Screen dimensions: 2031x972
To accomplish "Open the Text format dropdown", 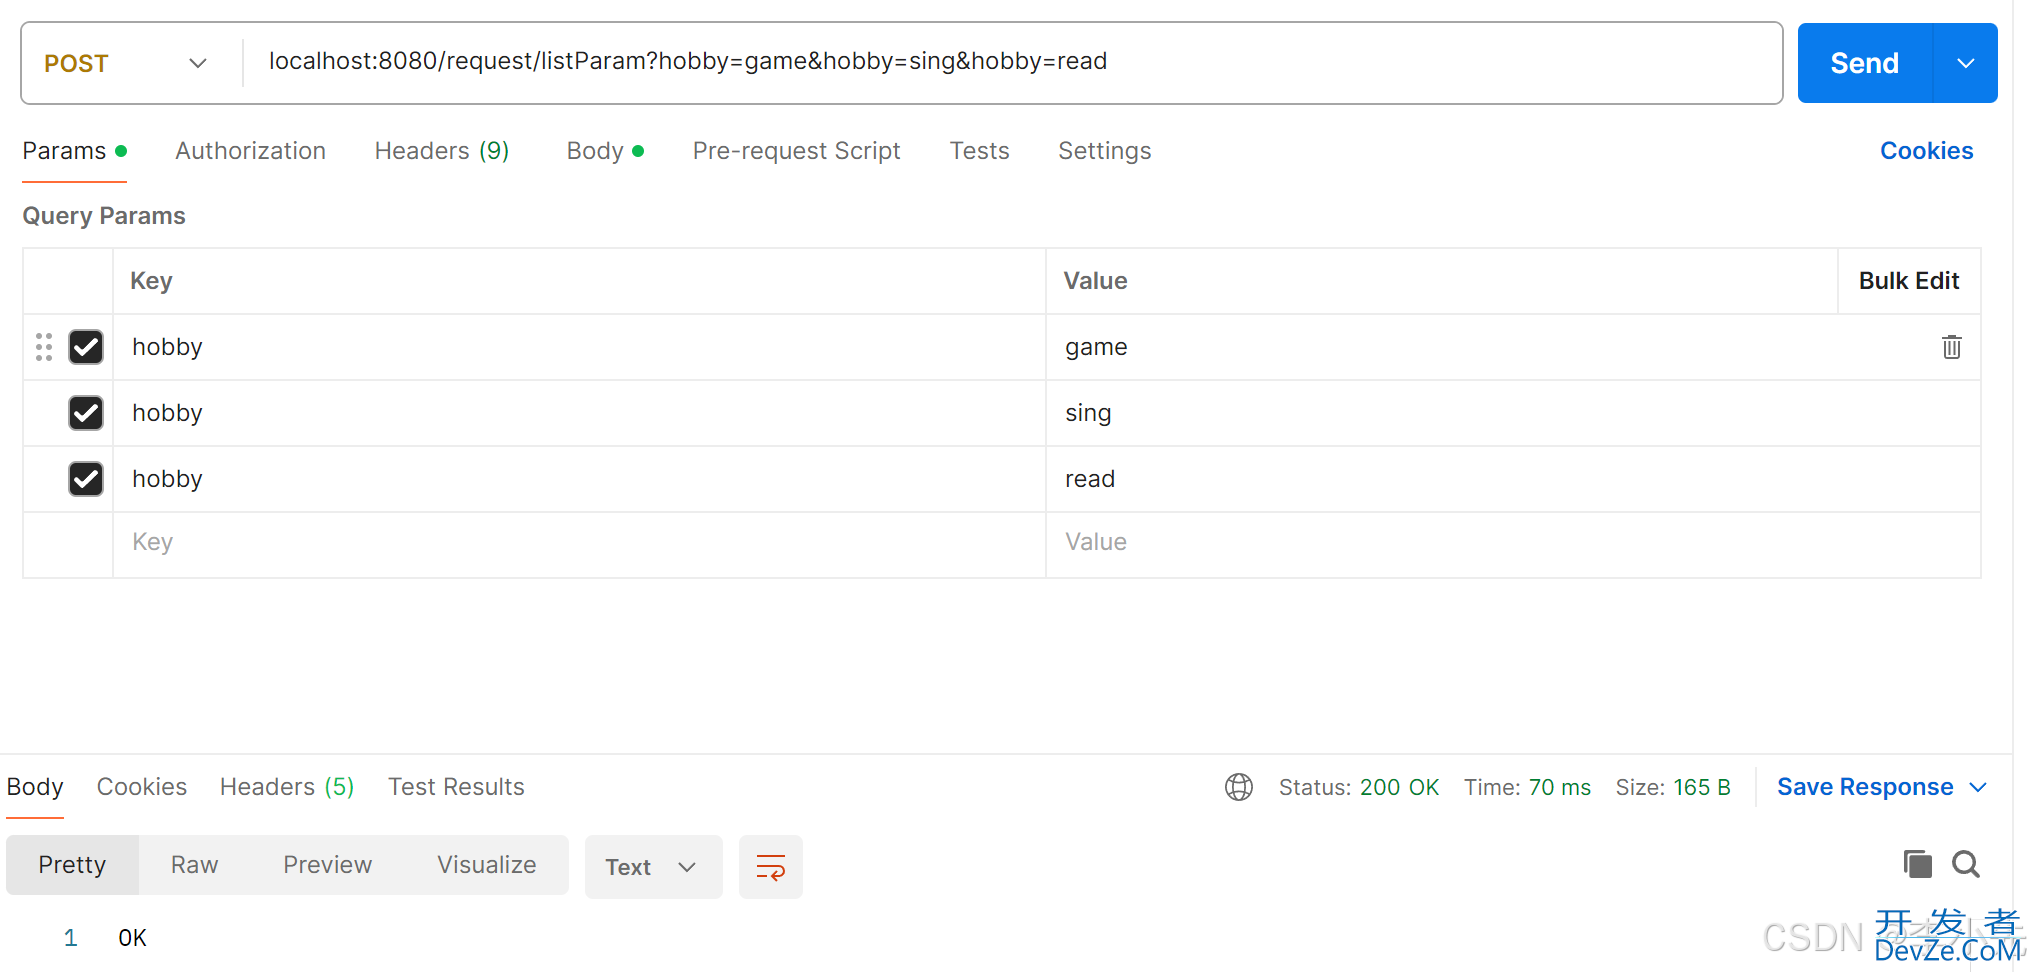I will click(x=653, y=867).
